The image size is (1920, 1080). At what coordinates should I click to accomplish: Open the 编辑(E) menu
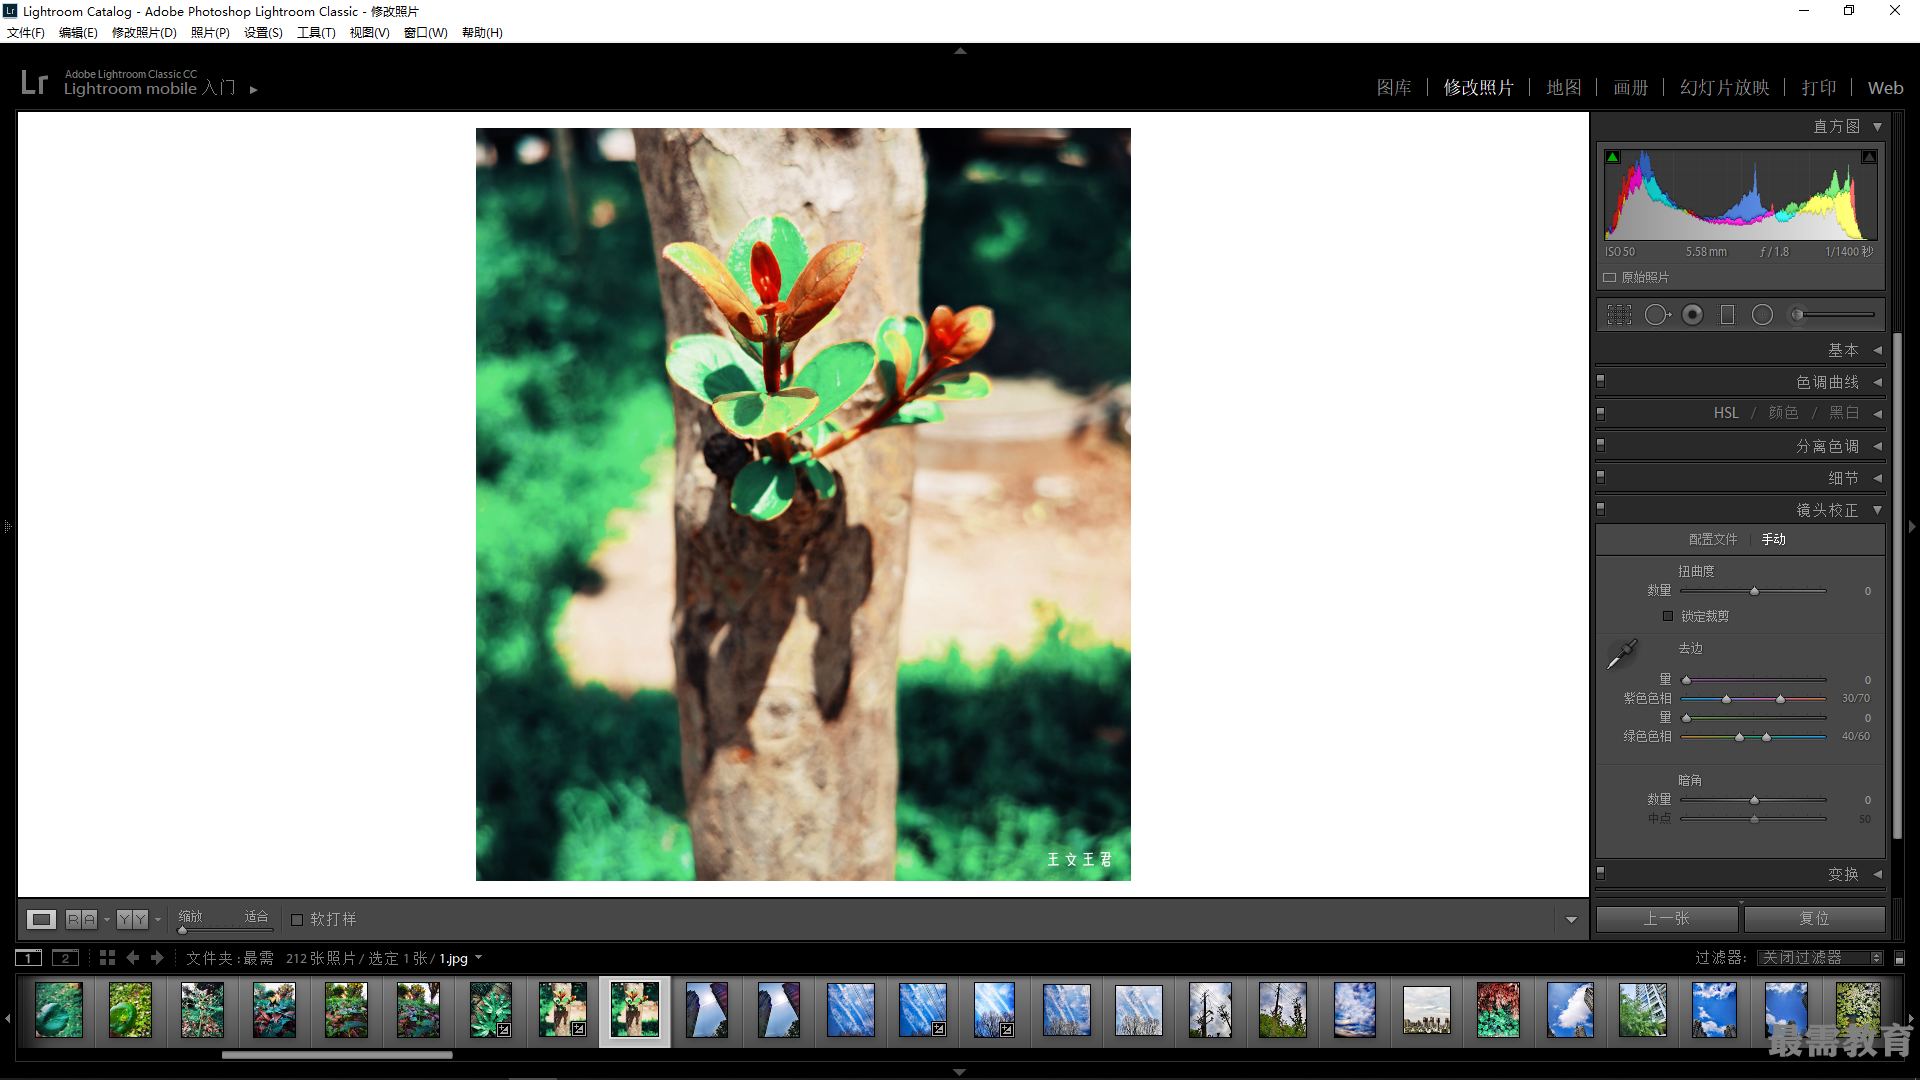tap(78, 33)
